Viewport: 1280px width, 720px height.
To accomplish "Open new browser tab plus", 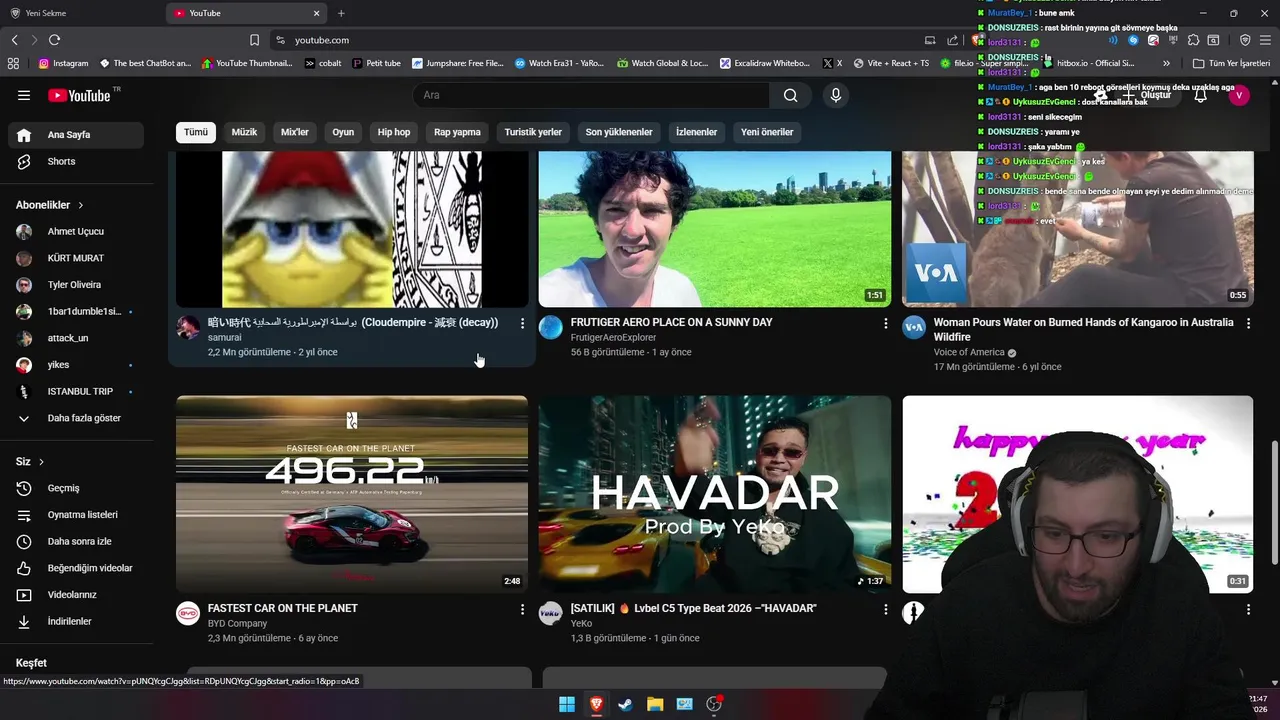I will click(x=341, y=13).
